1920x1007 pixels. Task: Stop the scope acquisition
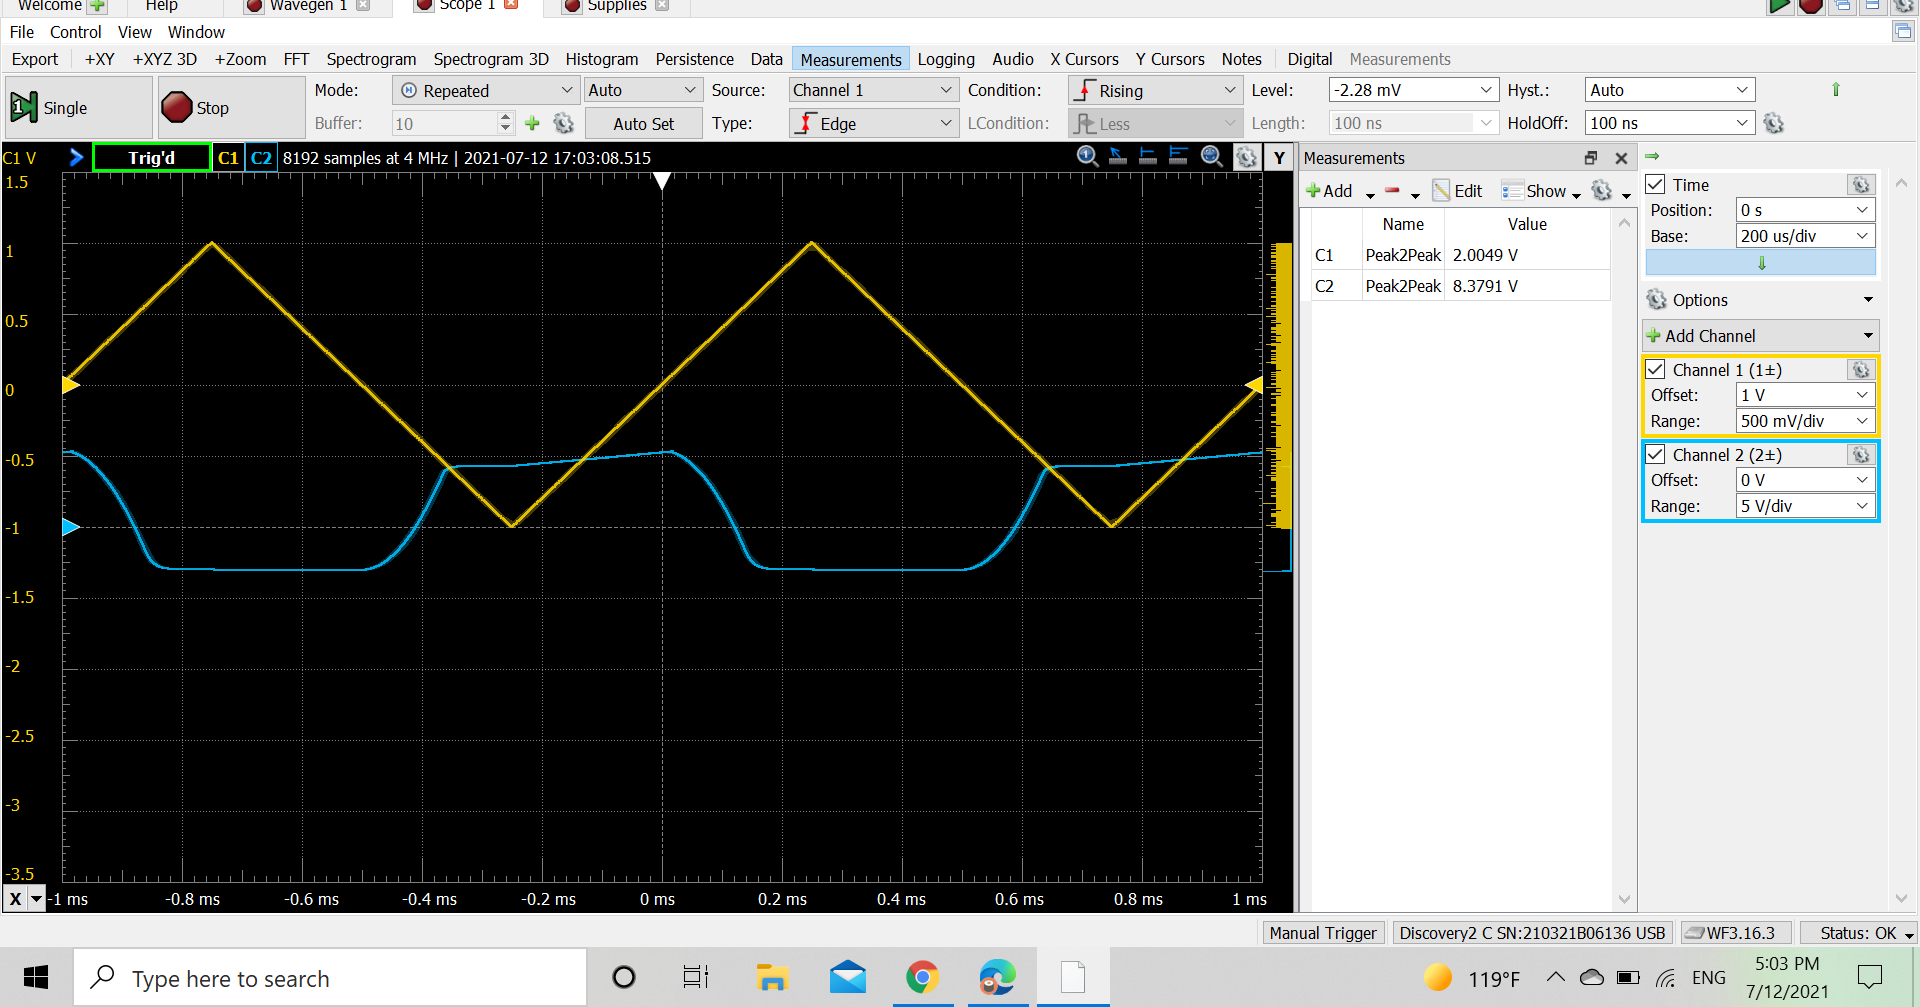click(x=231, y=108)
